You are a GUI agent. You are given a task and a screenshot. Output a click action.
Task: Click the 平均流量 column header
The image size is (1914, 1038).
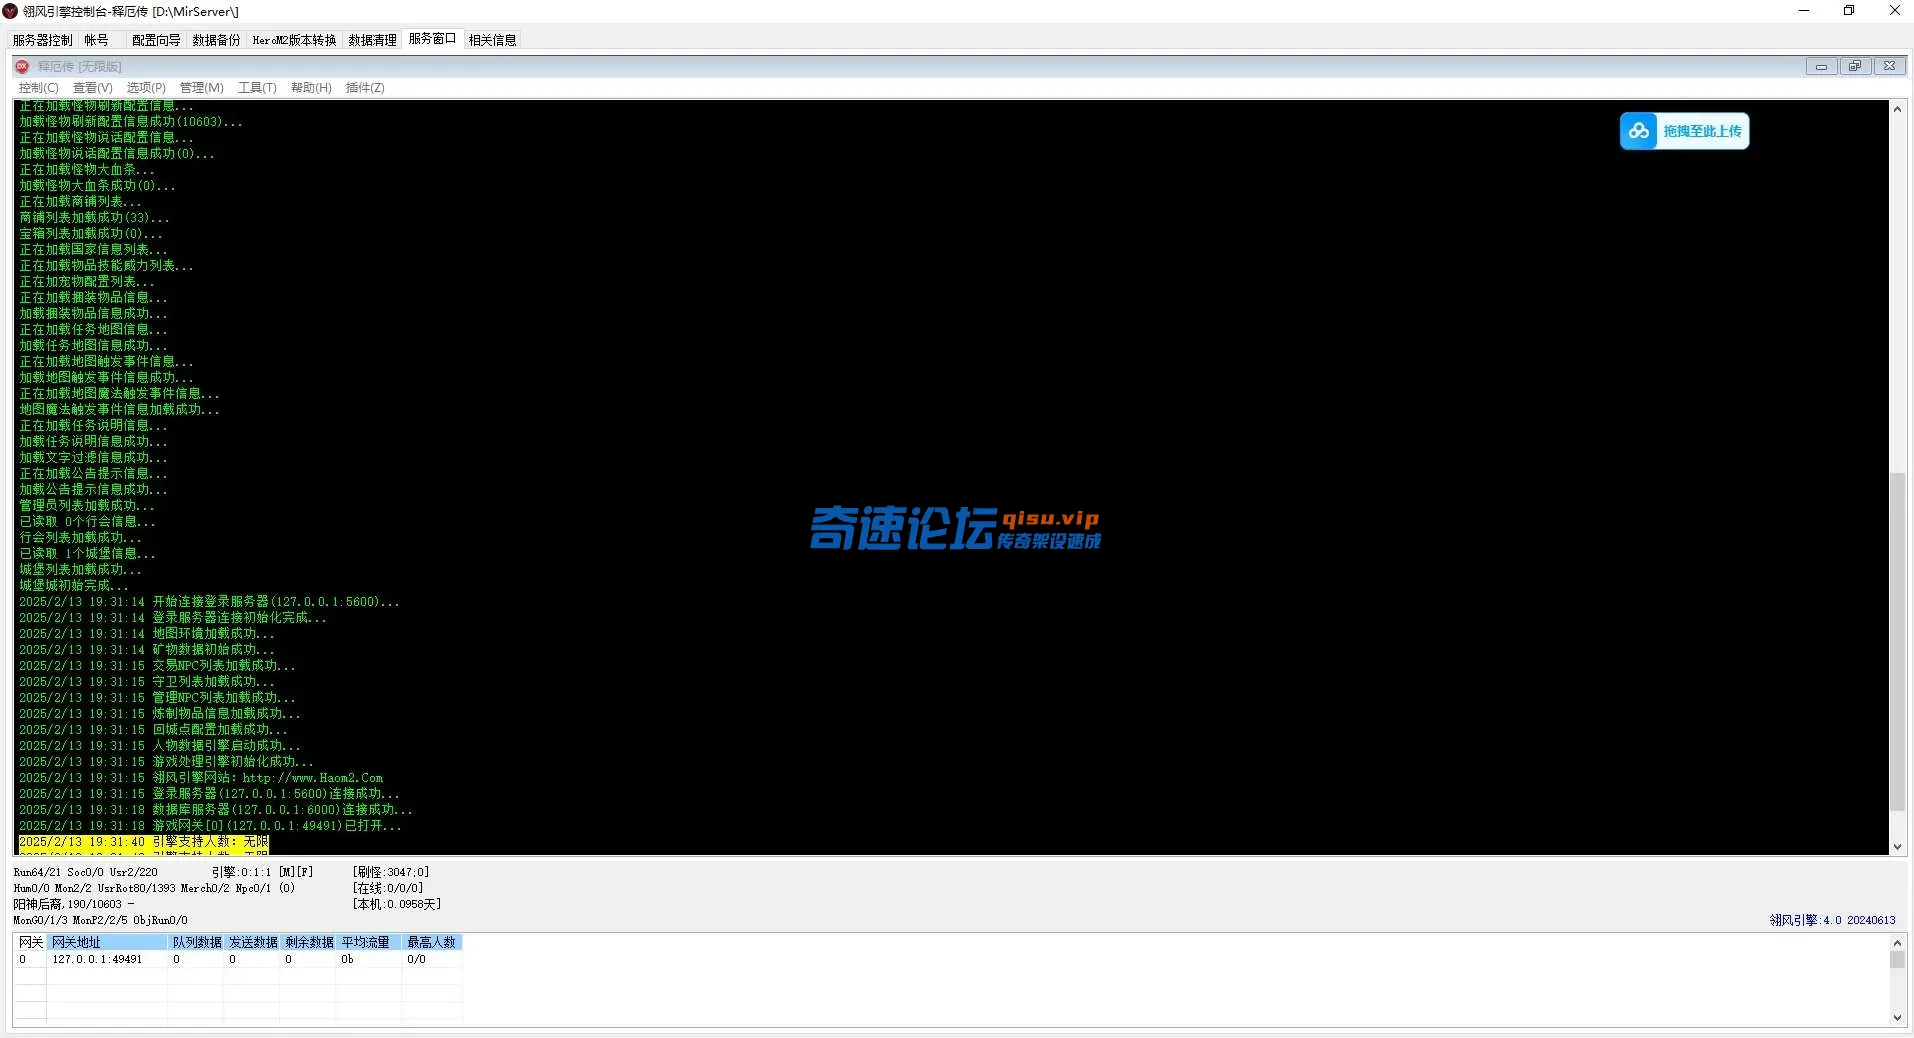click(x=369, y=942)
